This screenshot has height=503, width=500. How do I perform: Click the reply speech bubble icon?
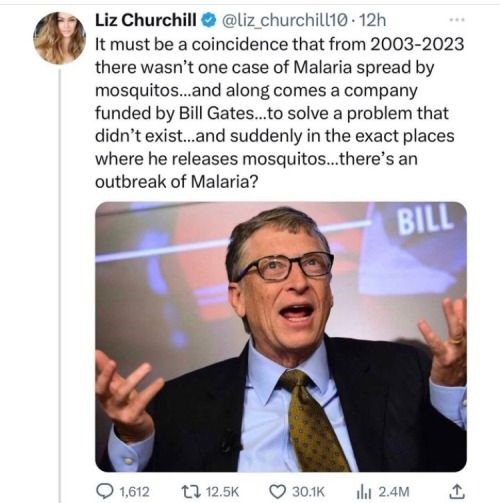(x=105, y=491)
